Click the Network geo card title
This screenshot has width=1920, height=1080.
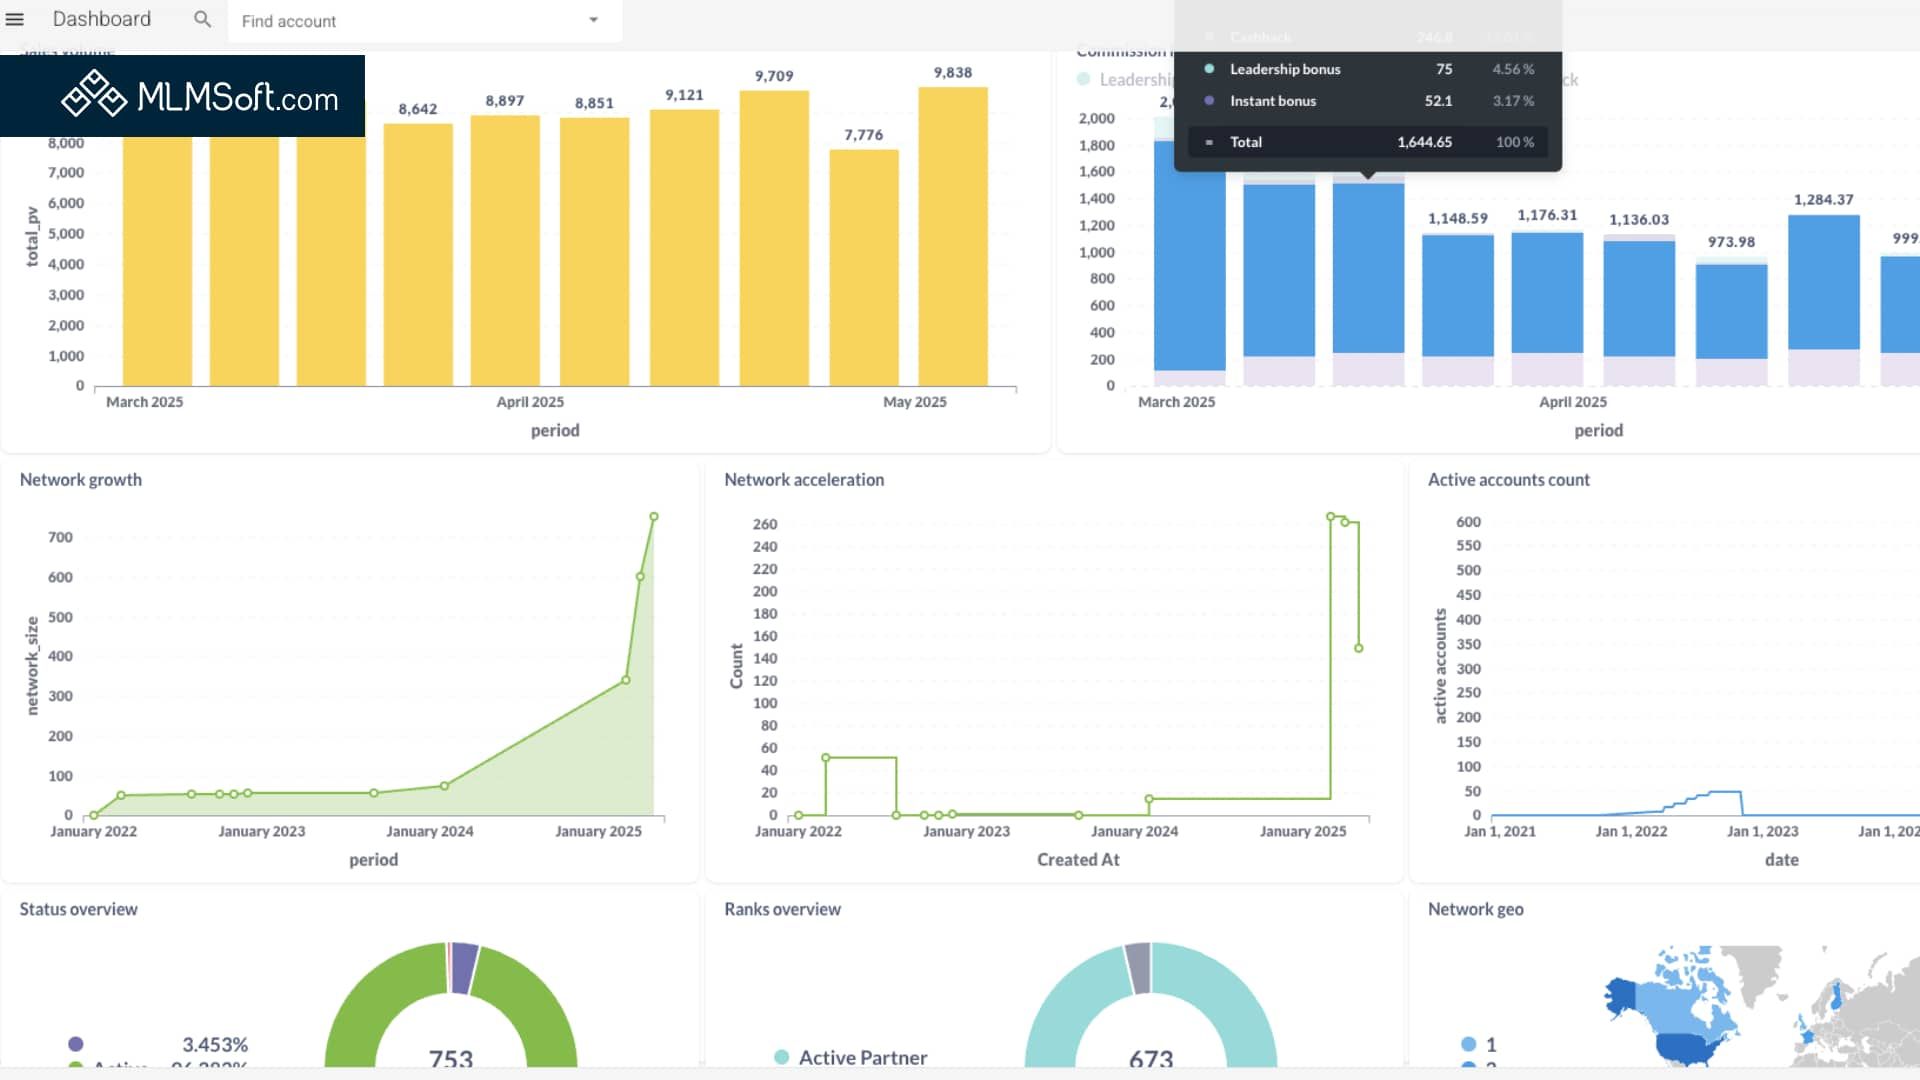click(x=1475, y=909)
